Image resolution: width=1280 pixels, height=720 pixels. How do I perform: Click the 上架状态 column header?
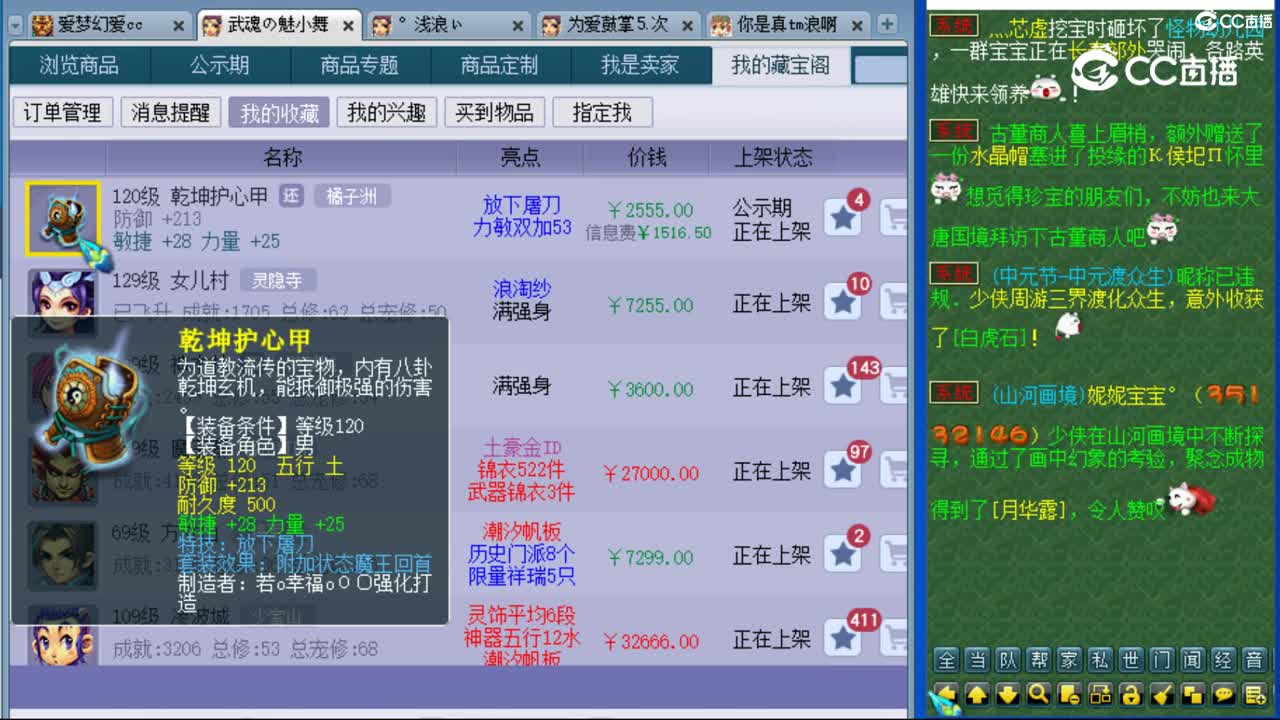(773, 158)
